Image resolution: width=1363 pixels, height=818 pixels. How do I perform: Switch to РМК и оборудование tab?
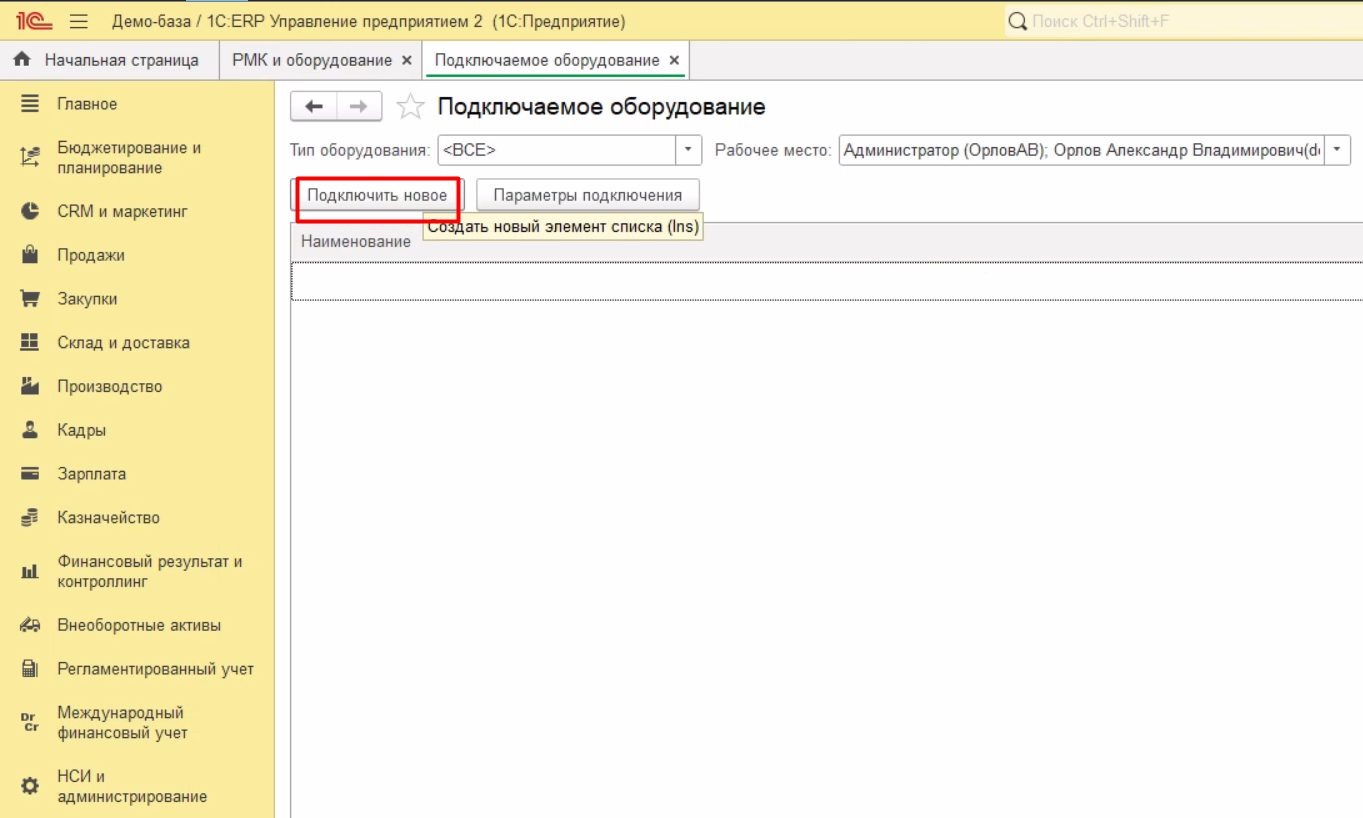pos(312,60)
